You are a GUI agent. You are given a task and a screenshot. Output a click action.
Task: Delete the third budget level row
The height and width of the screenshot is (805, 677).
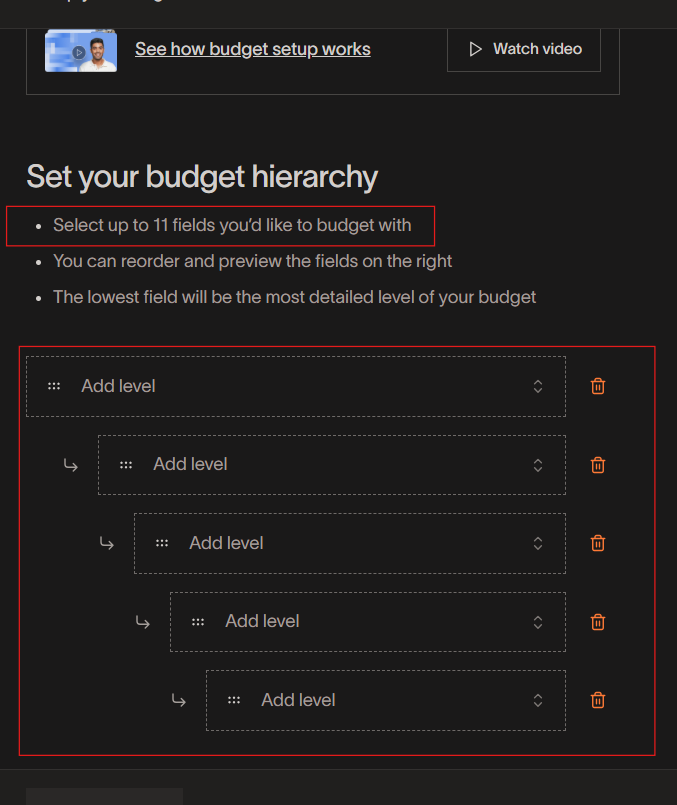tap(598, 543)
